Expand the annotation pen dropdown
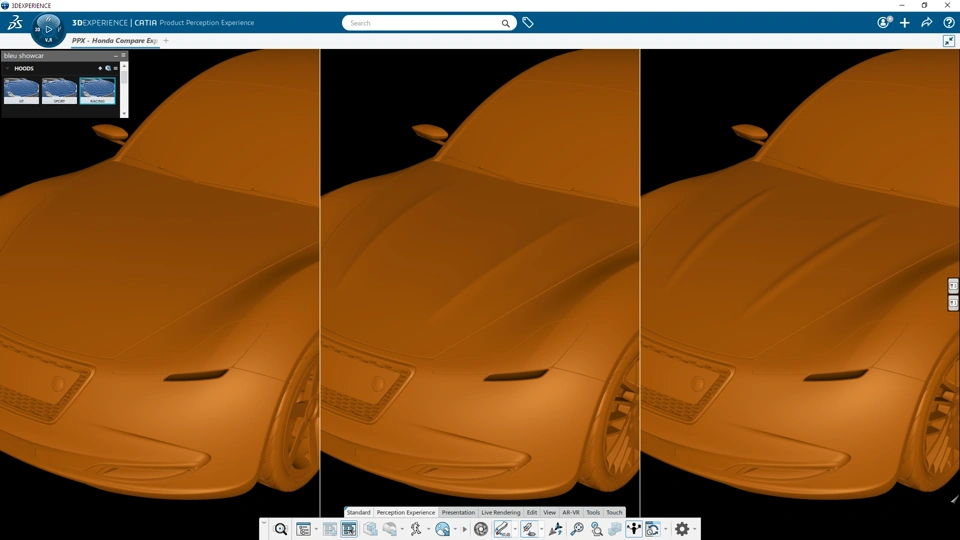 click(541, 529)
